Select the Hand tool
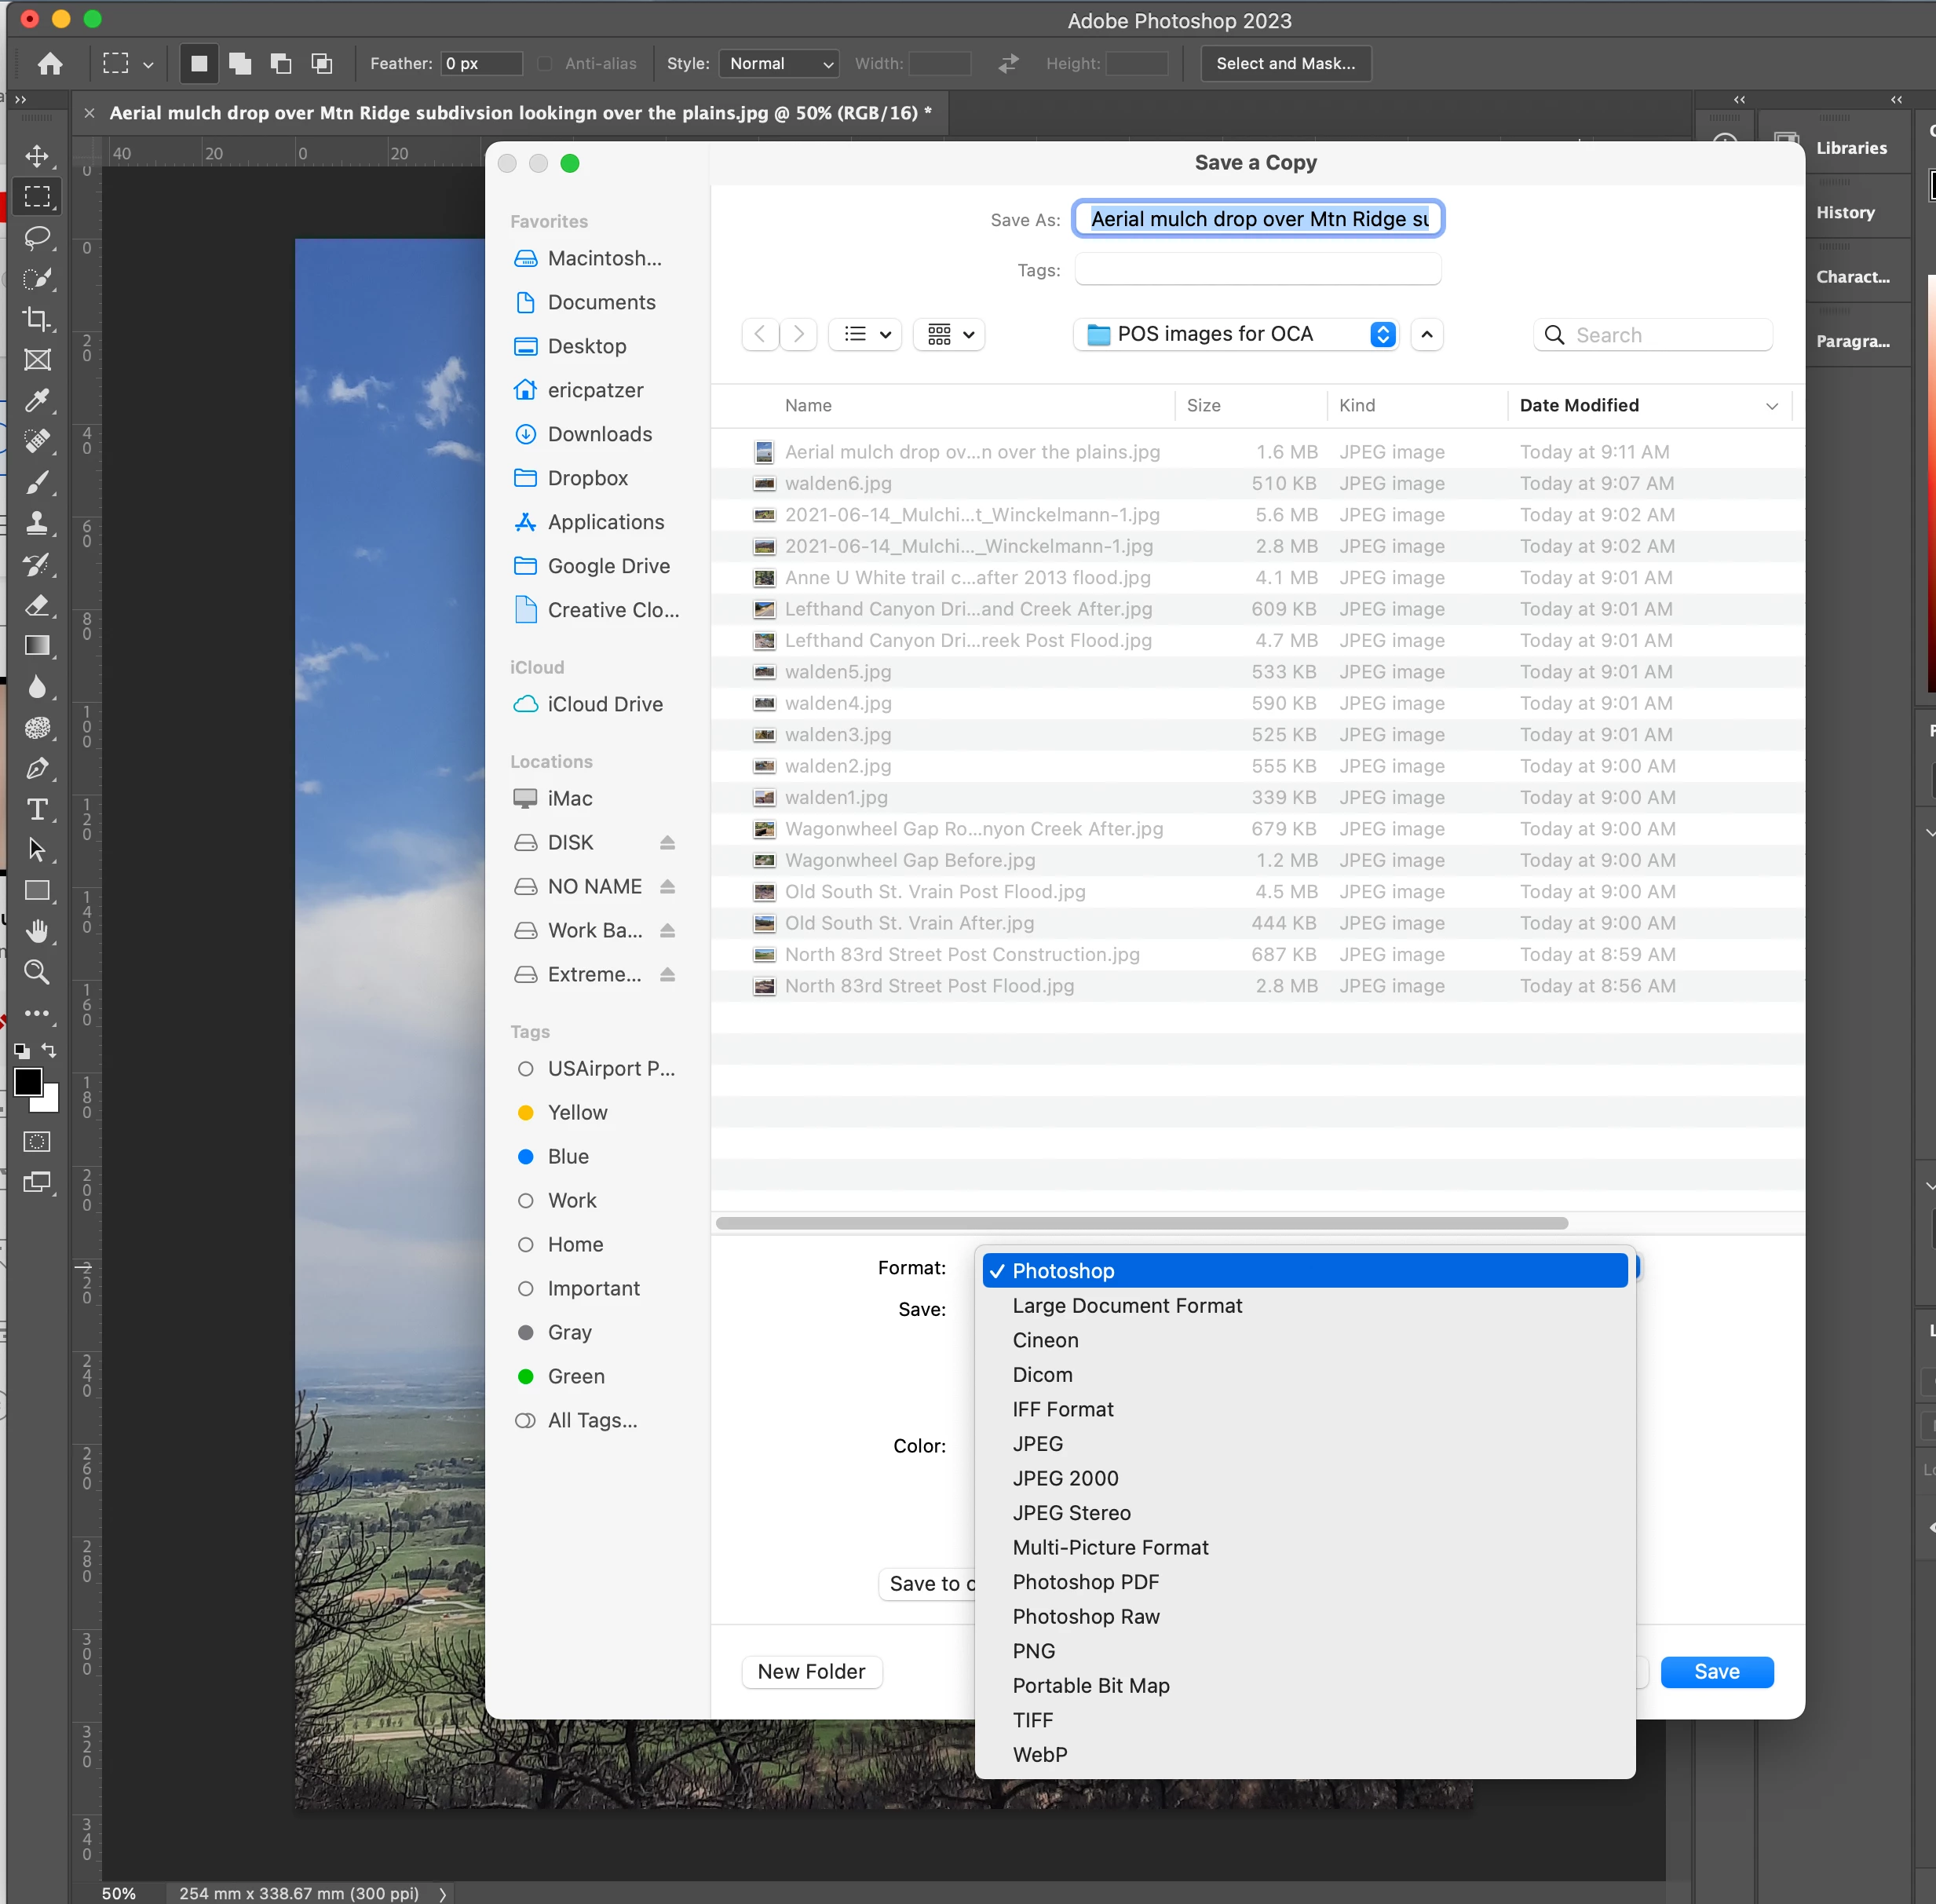This screenshot has width=1936, height=1904. point(37,931)
